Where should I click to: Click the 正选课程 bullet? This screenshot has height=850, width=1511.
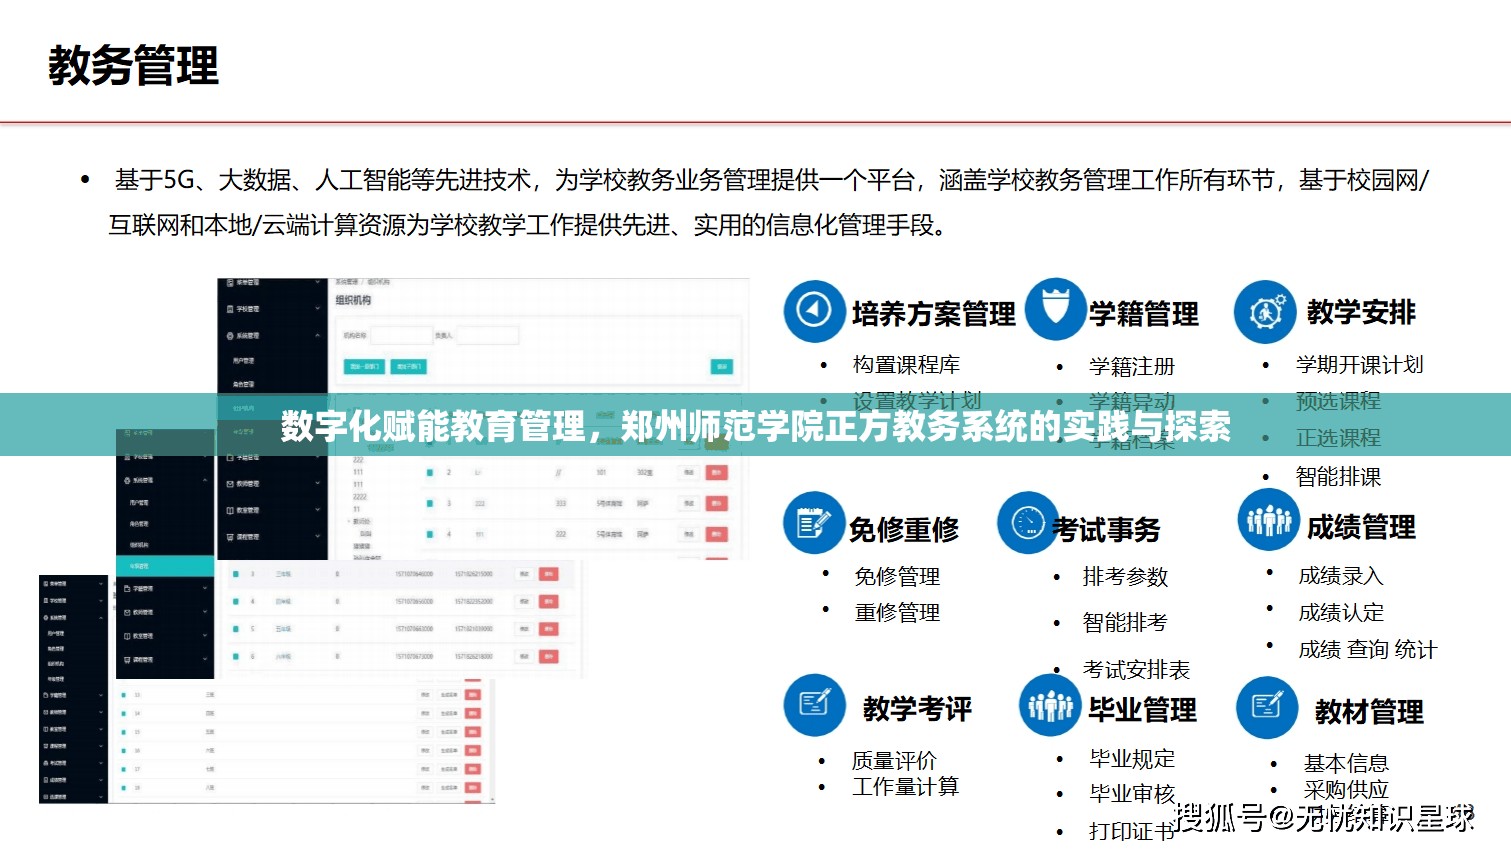pyautogui.click(x=1338, y=438)
